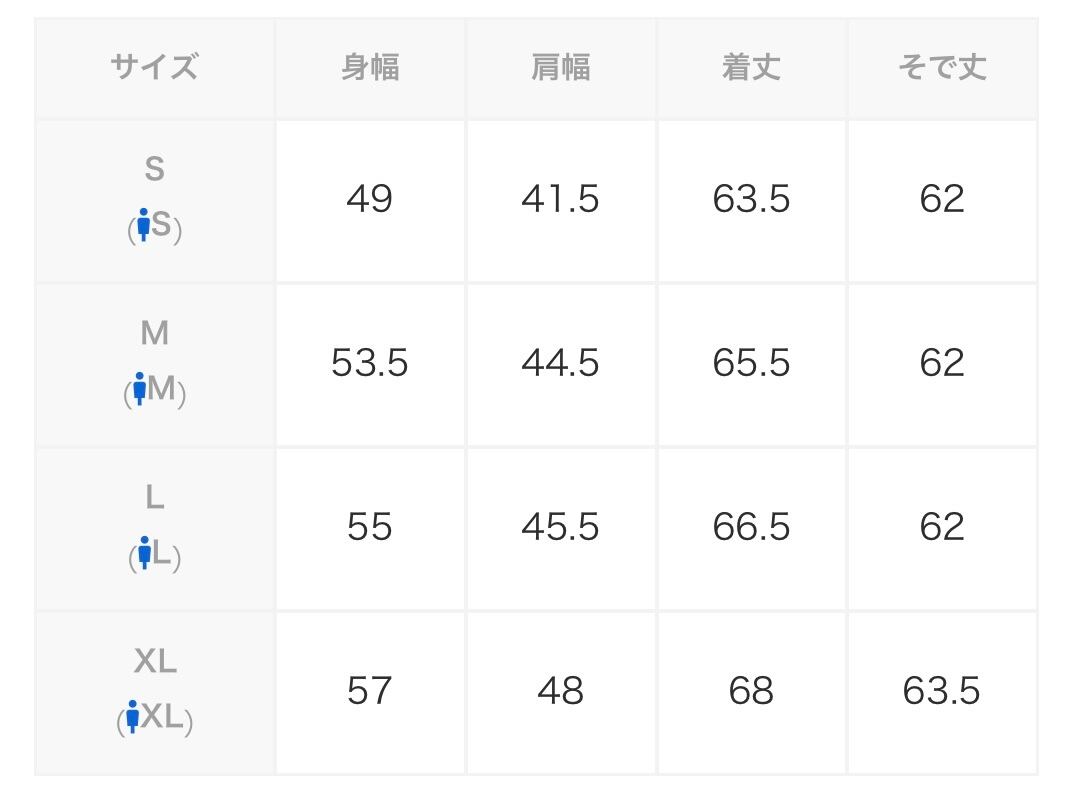
Task: Select the L size row label
Action: tap(154, 498)
